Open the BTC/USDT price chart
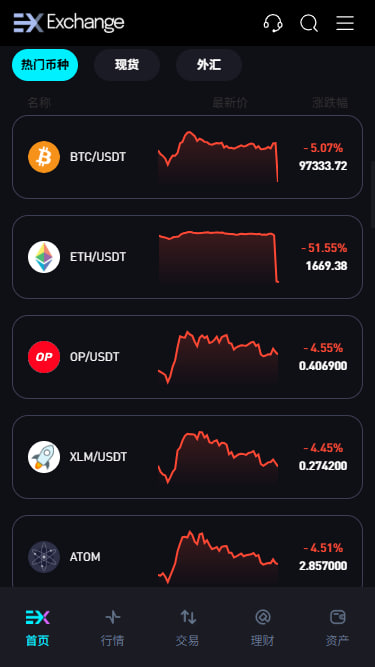The image size is (375, 667). [218, 157]
